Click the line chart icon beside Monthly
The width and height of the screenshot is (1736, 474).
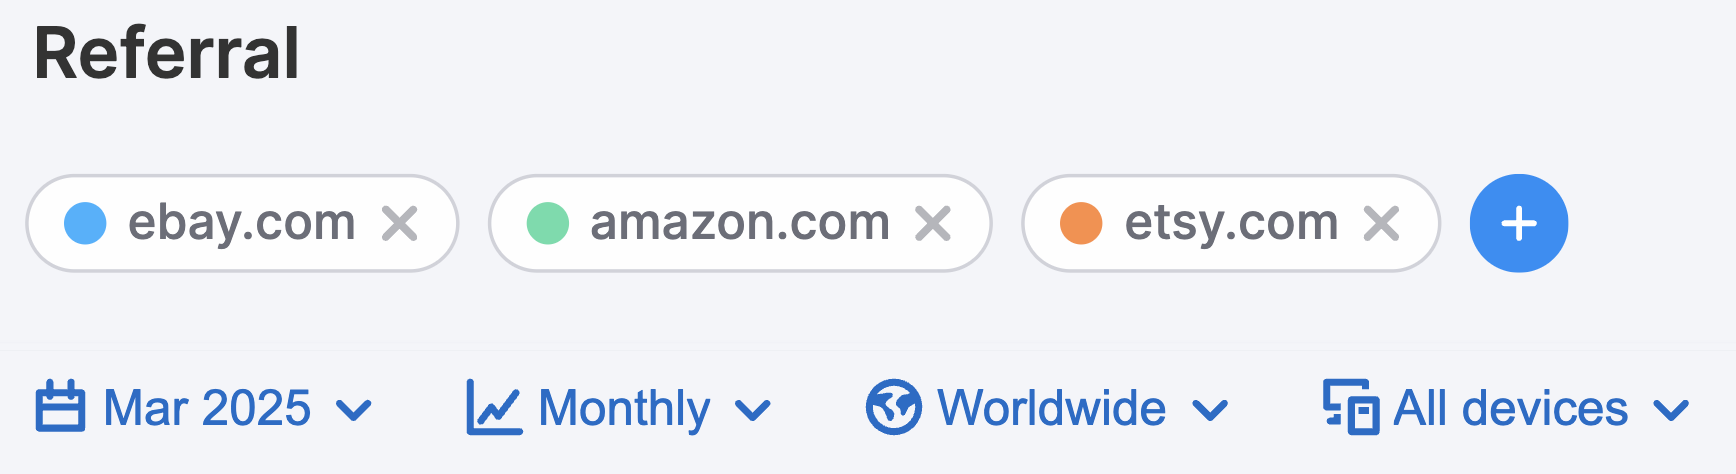(x=493, y=408)
